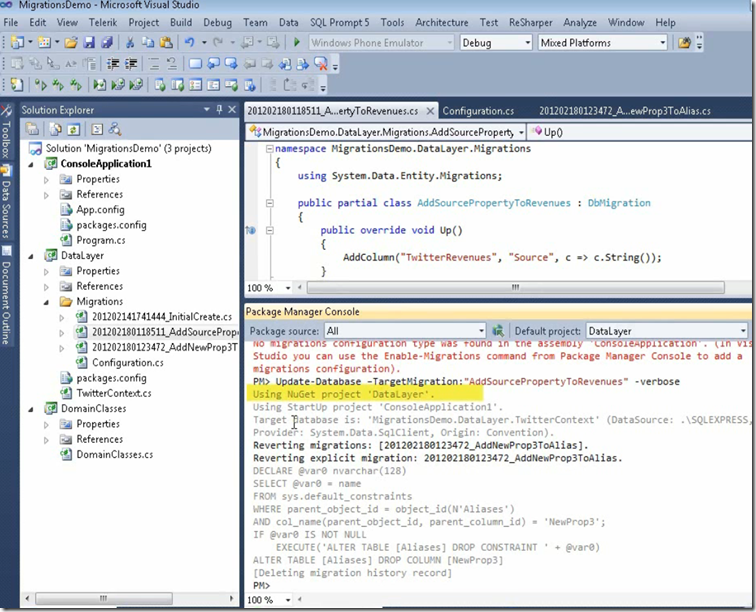Switch to the Configuration.cs tab
756x612 pixels.
(478, 111)
